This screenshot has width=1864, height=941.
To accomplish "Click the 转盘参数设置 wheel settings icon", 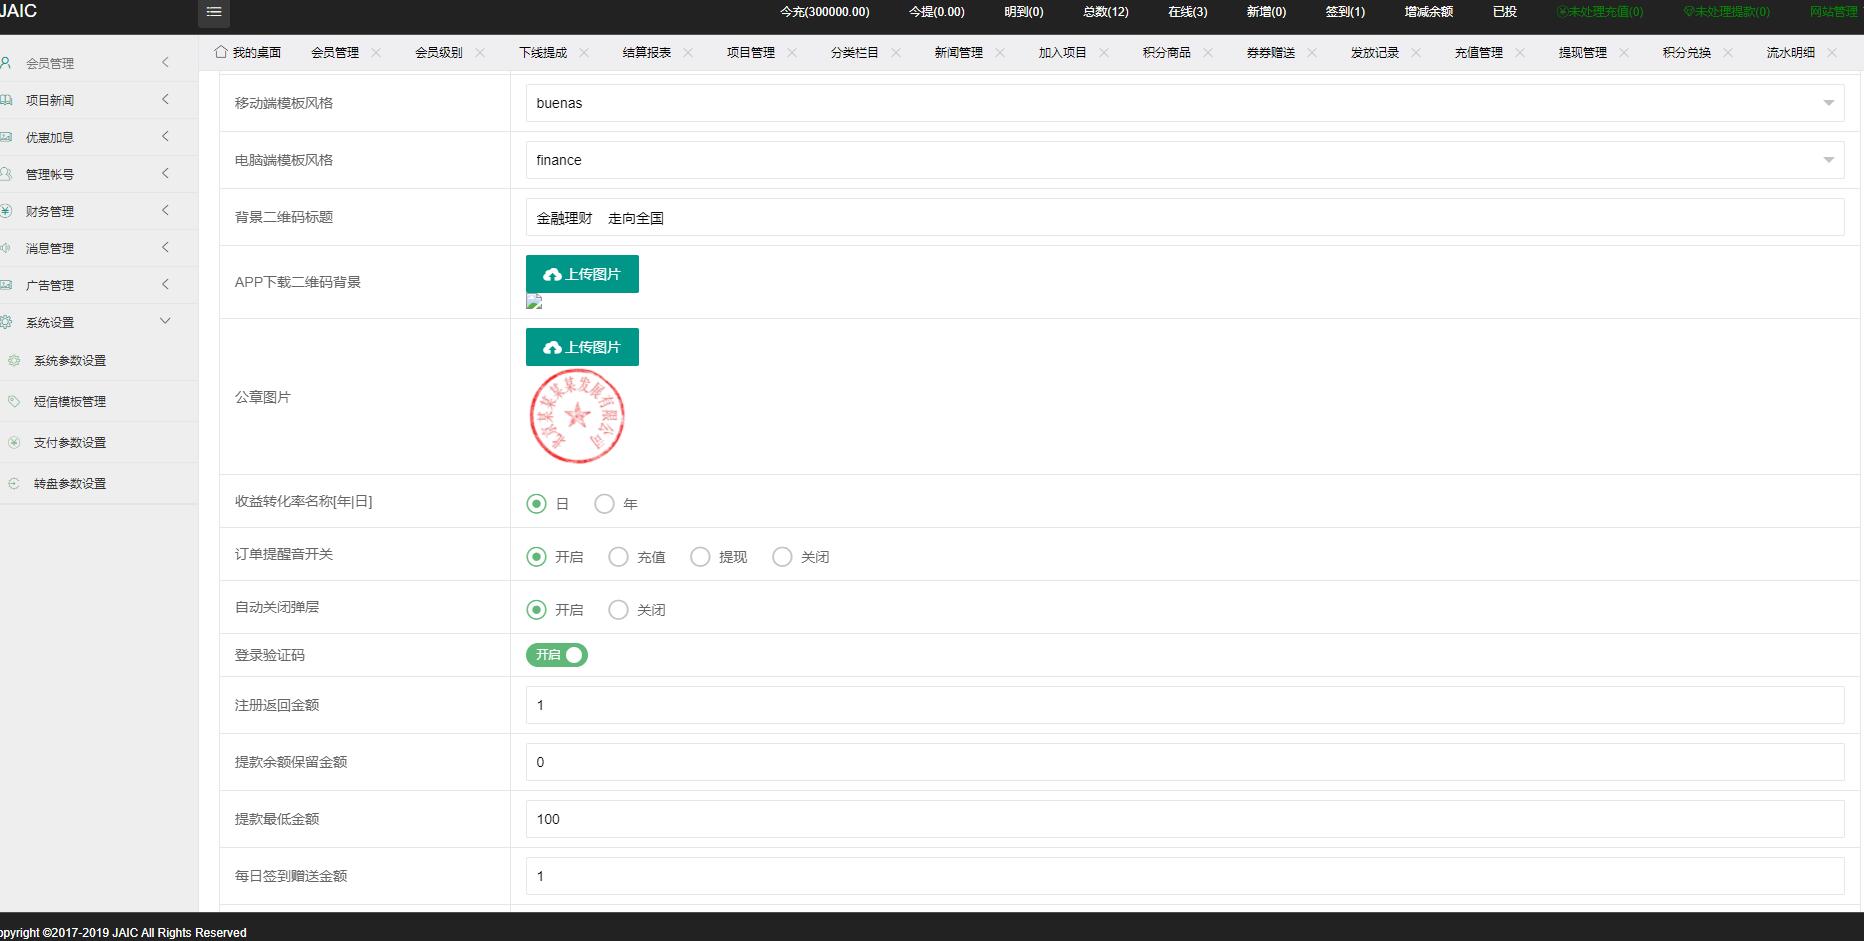I will coord(14,483).
